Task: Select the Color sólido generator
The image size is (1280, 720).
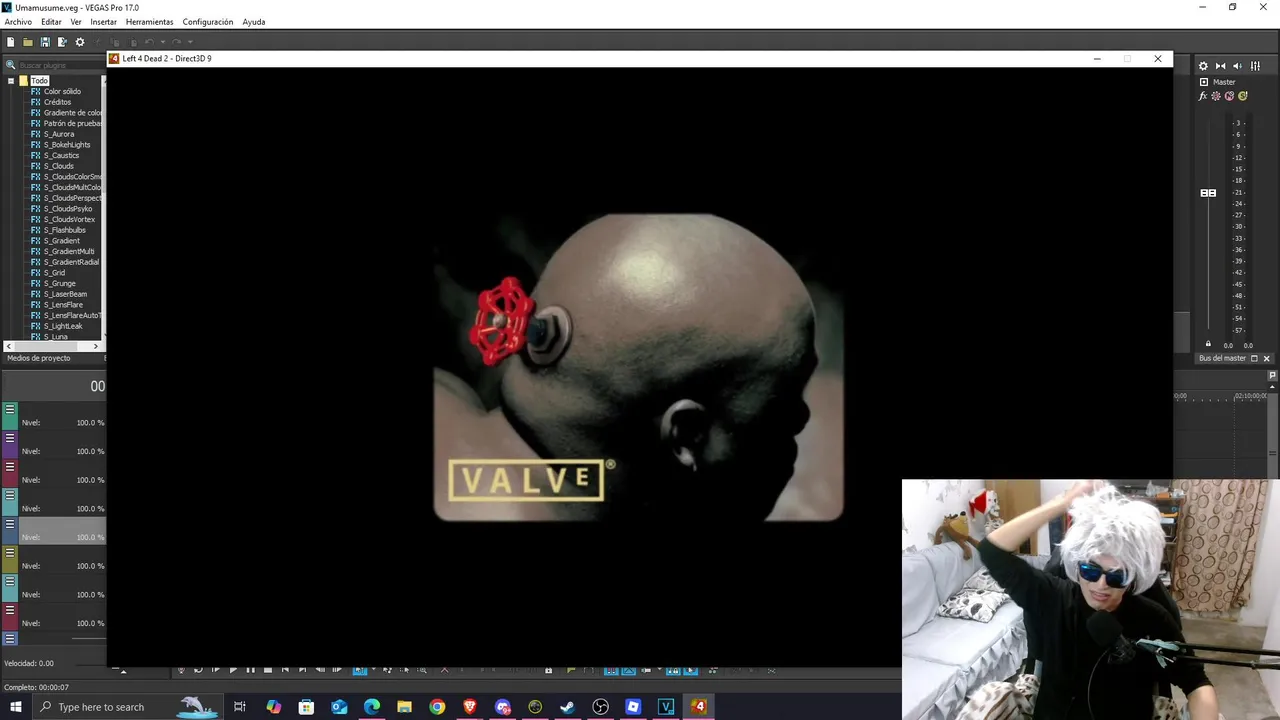Action: [x=62, y=91]
